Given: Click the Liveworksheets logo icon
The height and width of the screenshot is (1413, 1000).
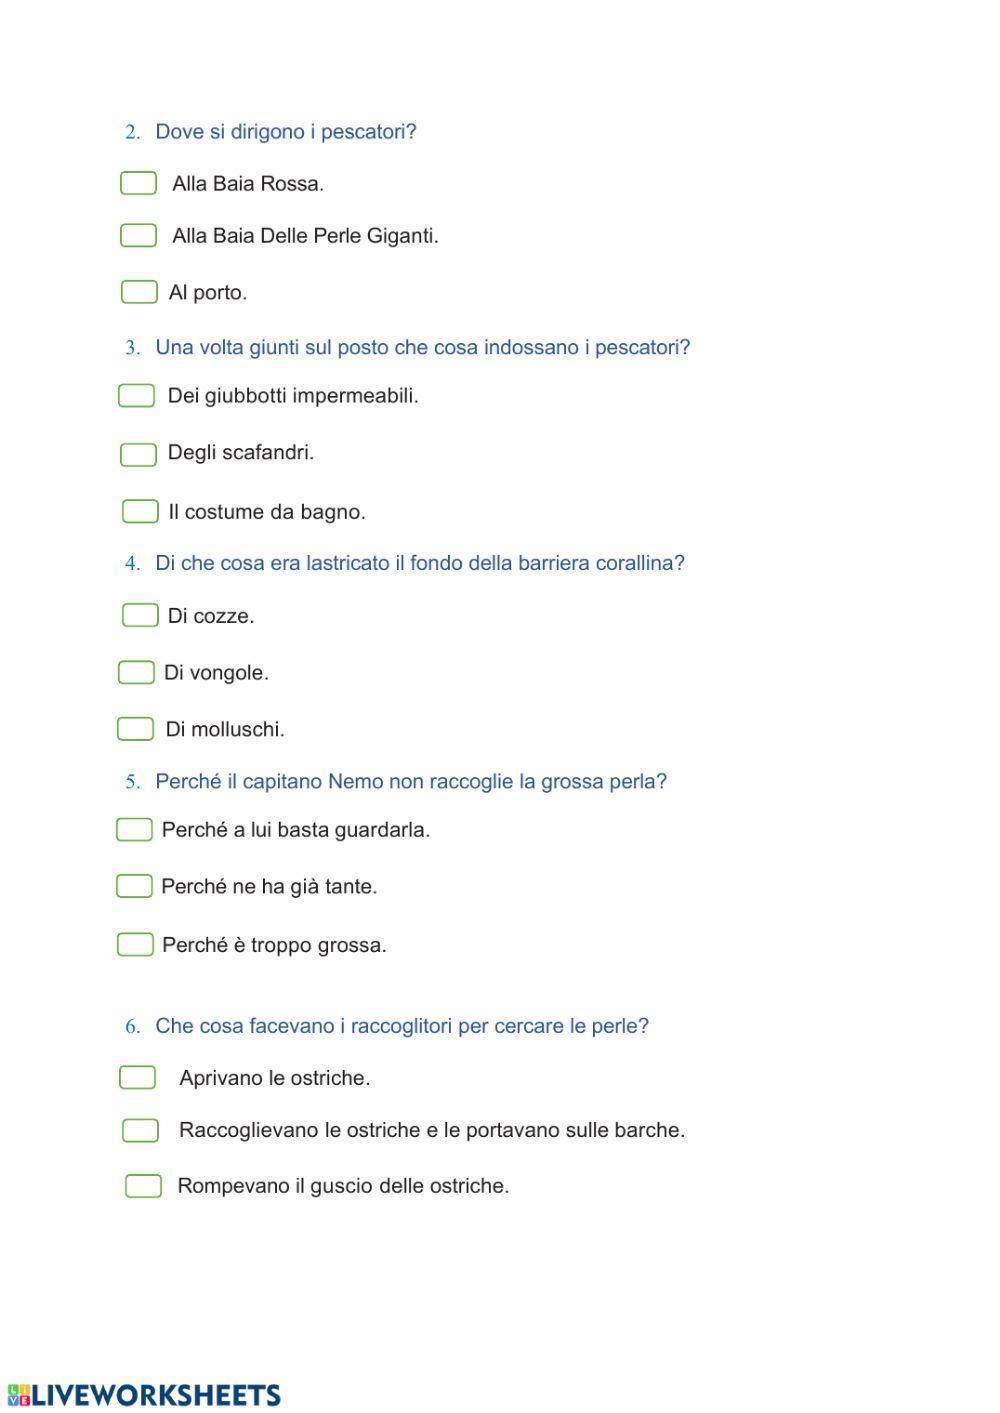Looking at the screenshot, I should click(18, 1395).
